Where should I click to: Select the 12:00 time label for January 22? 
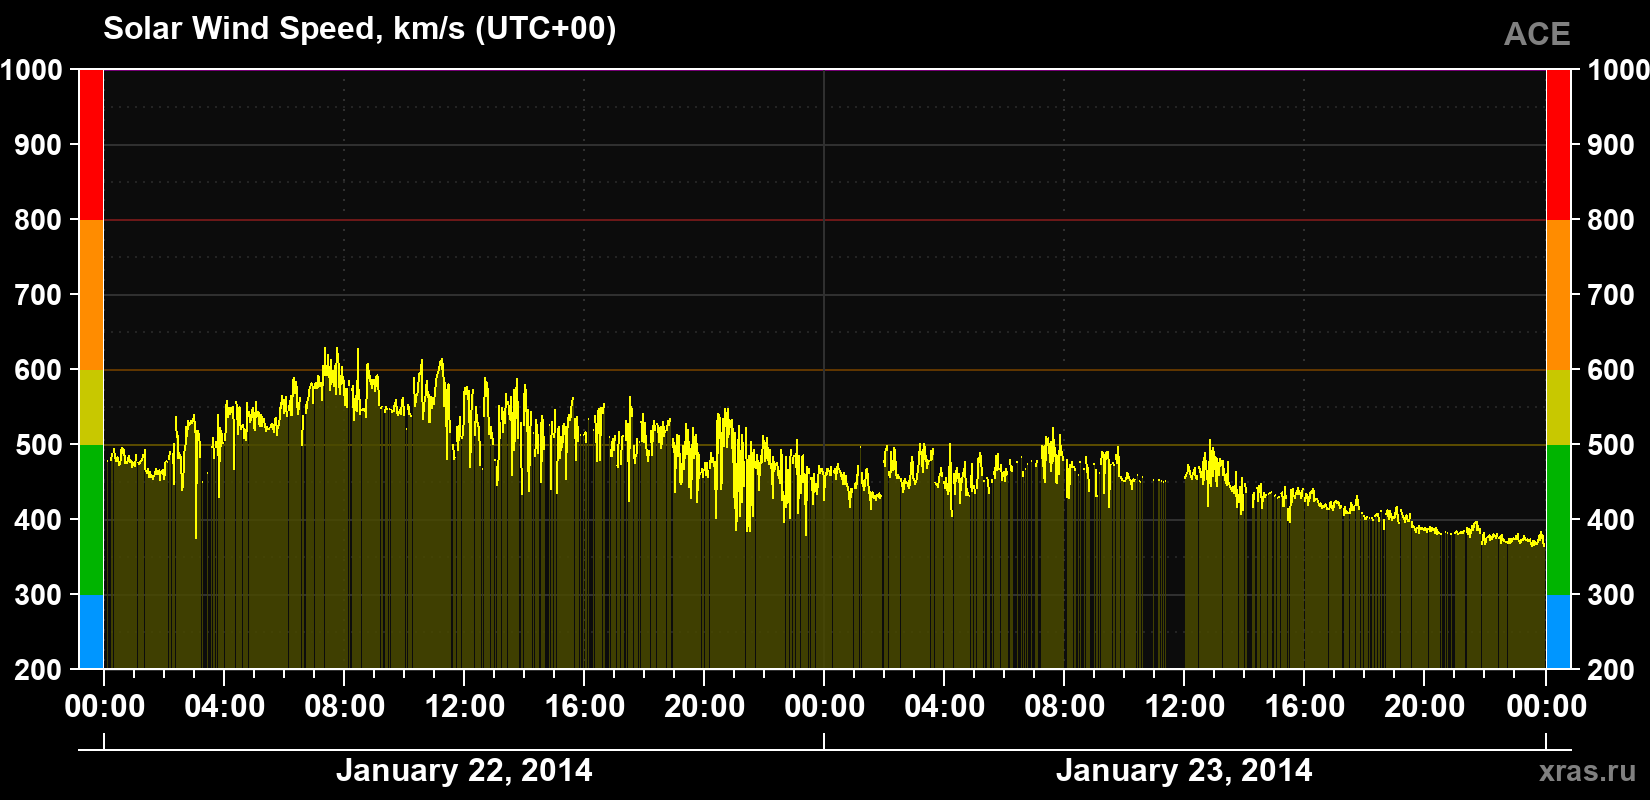465,707
